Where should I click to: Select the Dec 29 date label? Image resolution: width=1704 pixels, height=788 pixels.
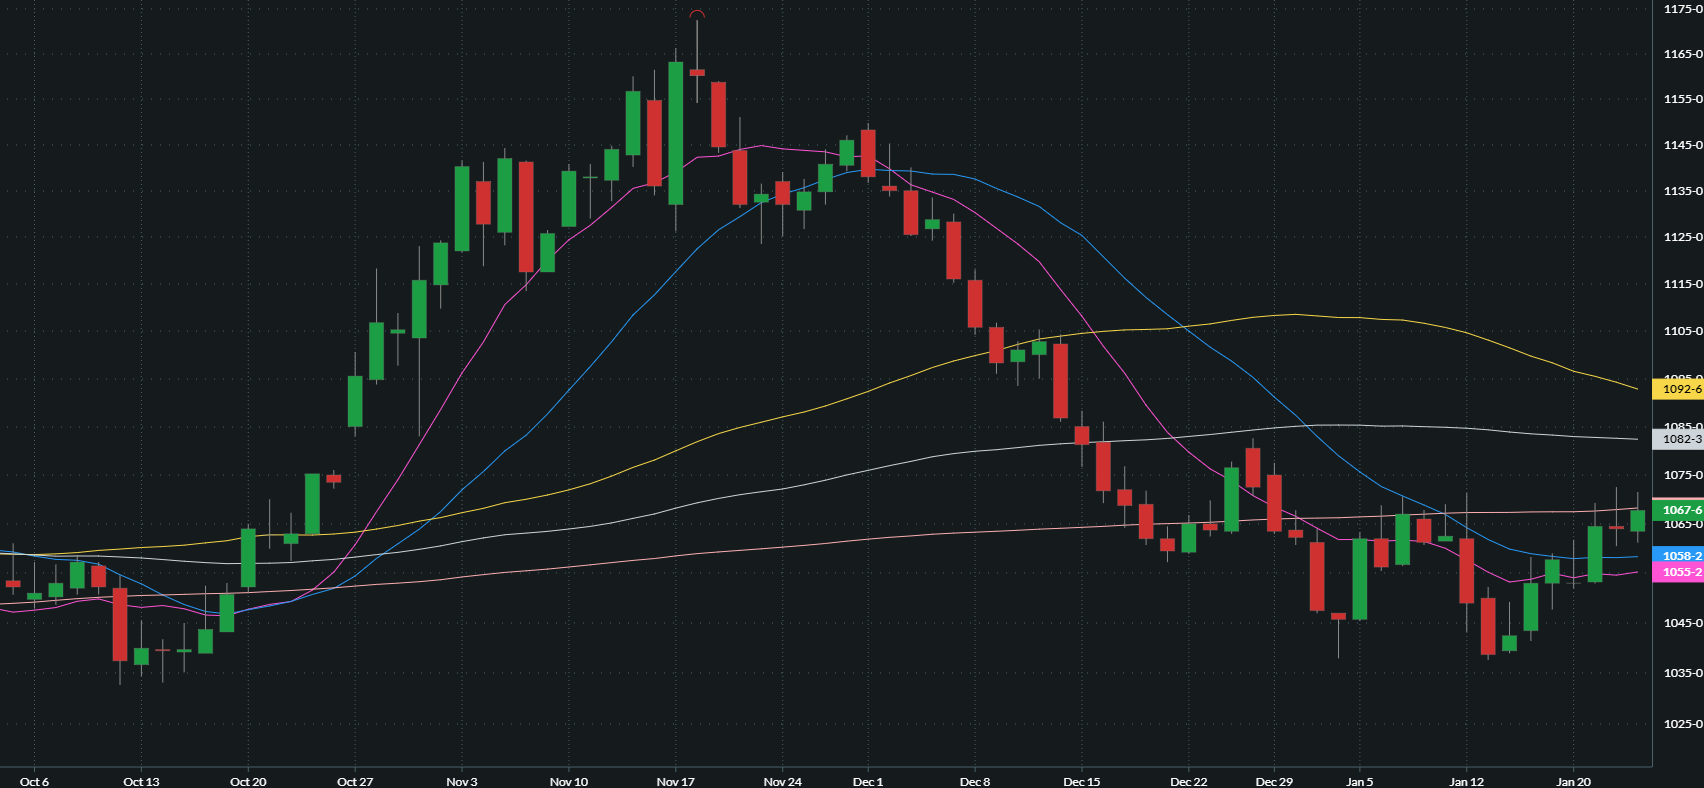click(1274, 781)
